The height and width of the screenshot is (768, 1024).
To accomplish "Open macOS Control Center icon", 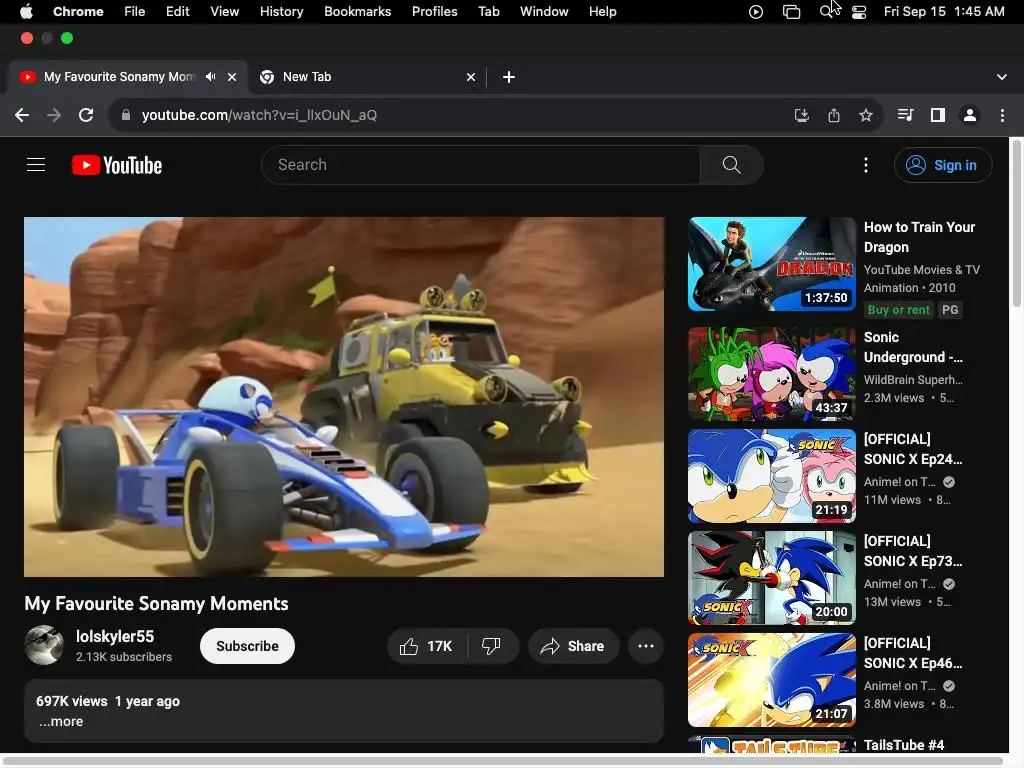I will [859, 12].
